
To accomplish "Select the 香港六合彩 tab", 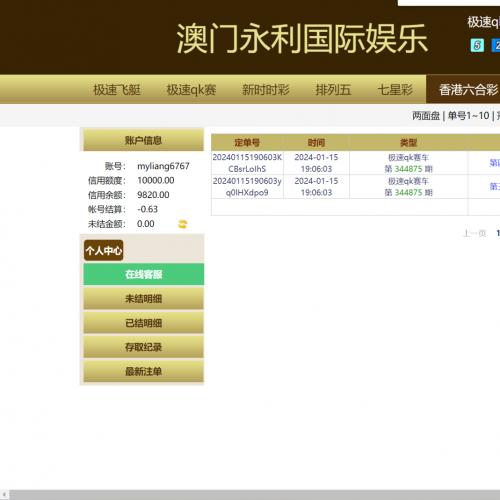I will click(463, 89).
